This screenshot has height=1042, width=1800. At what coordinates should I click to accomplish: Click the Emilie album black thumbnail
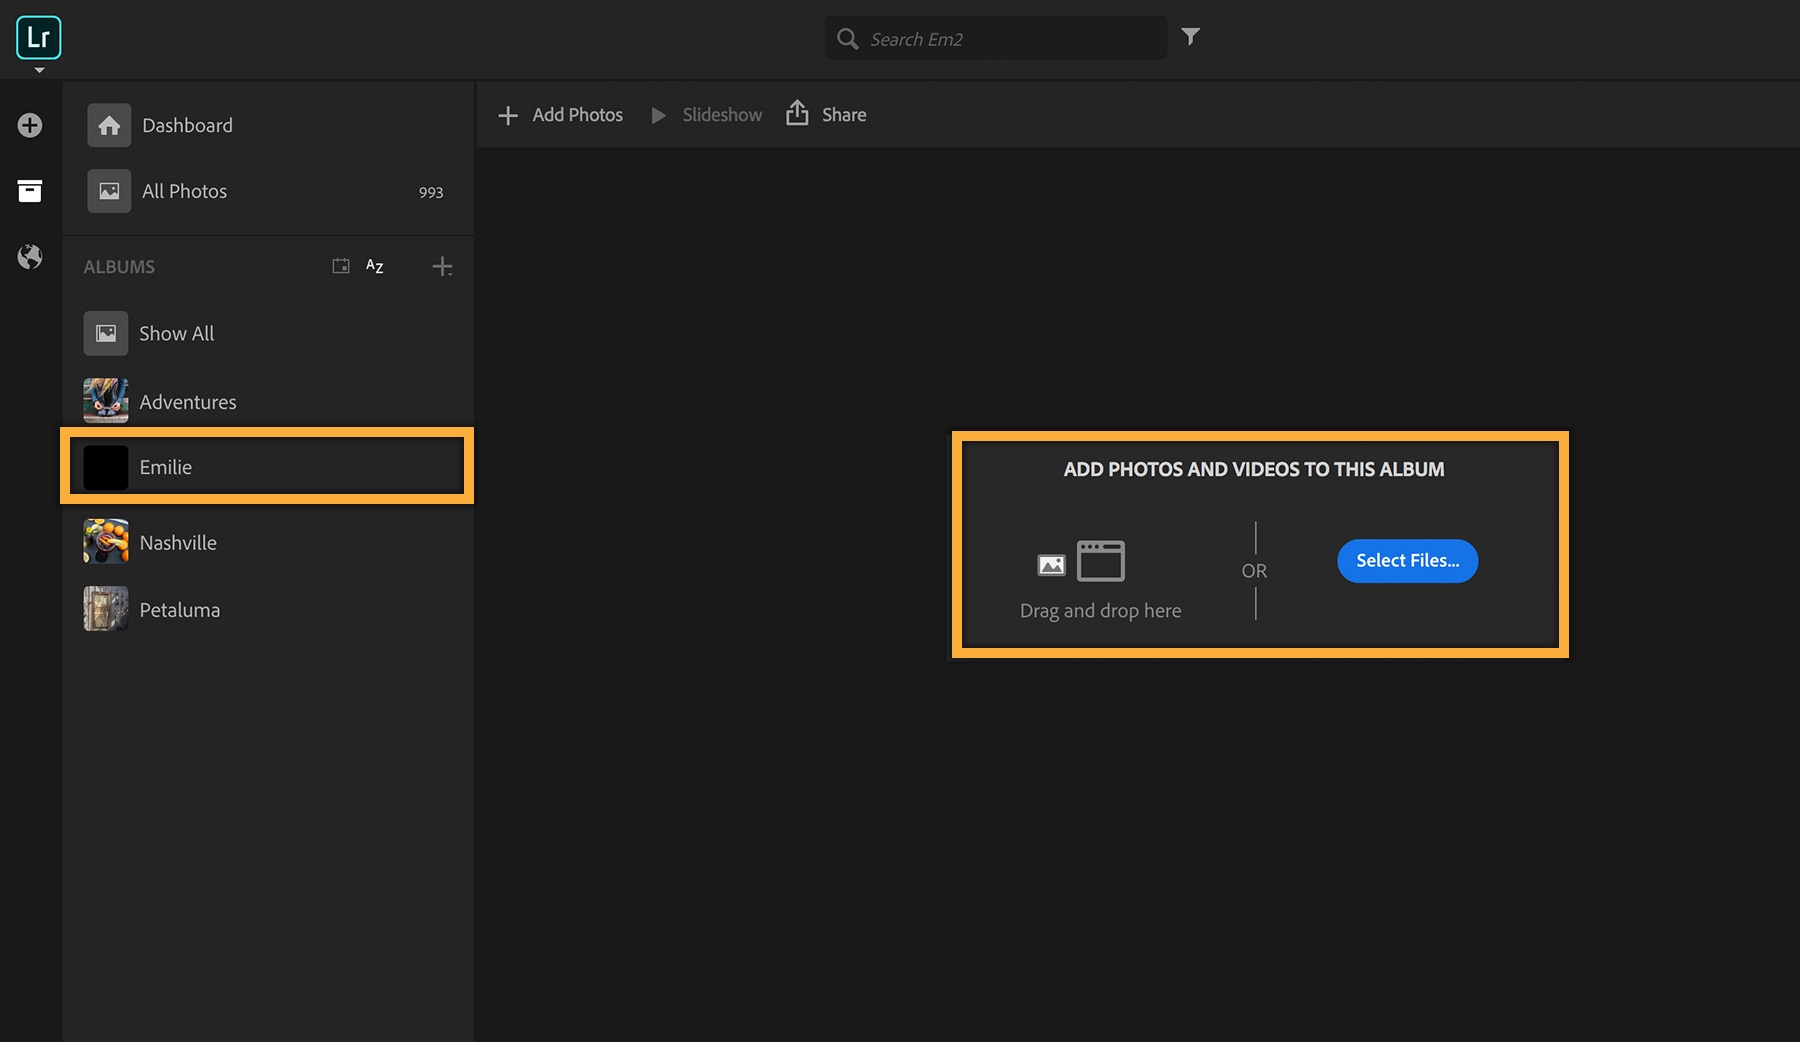point(106,467)
